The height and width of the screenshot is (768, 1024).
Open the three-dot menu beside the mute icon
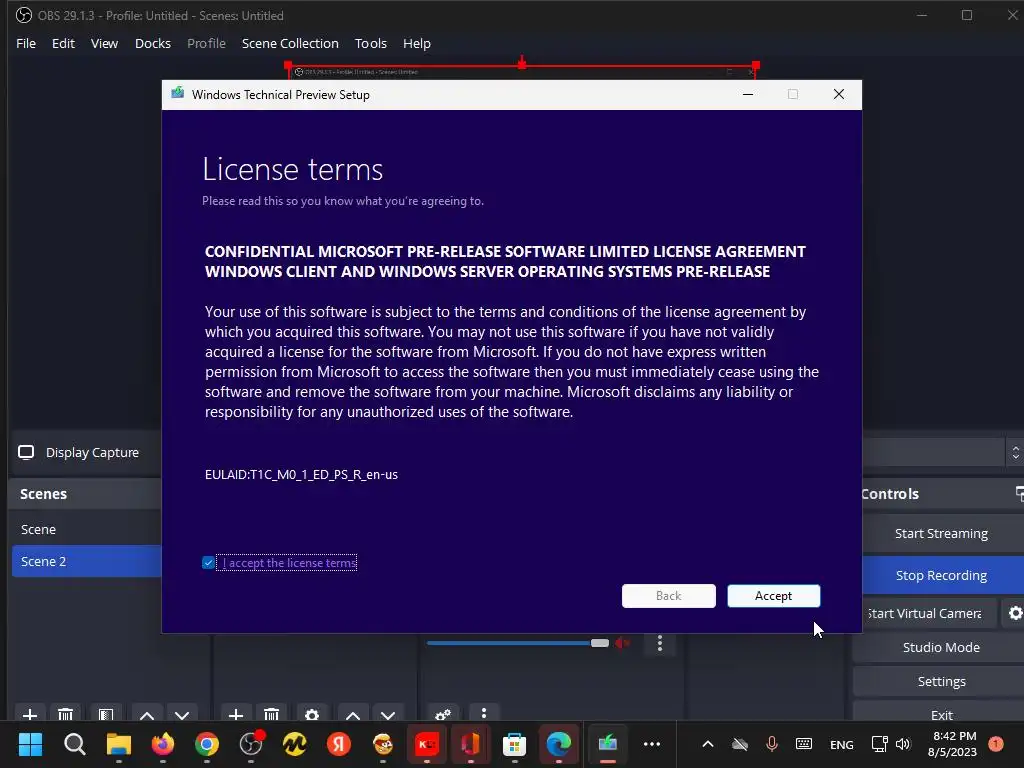660,643
